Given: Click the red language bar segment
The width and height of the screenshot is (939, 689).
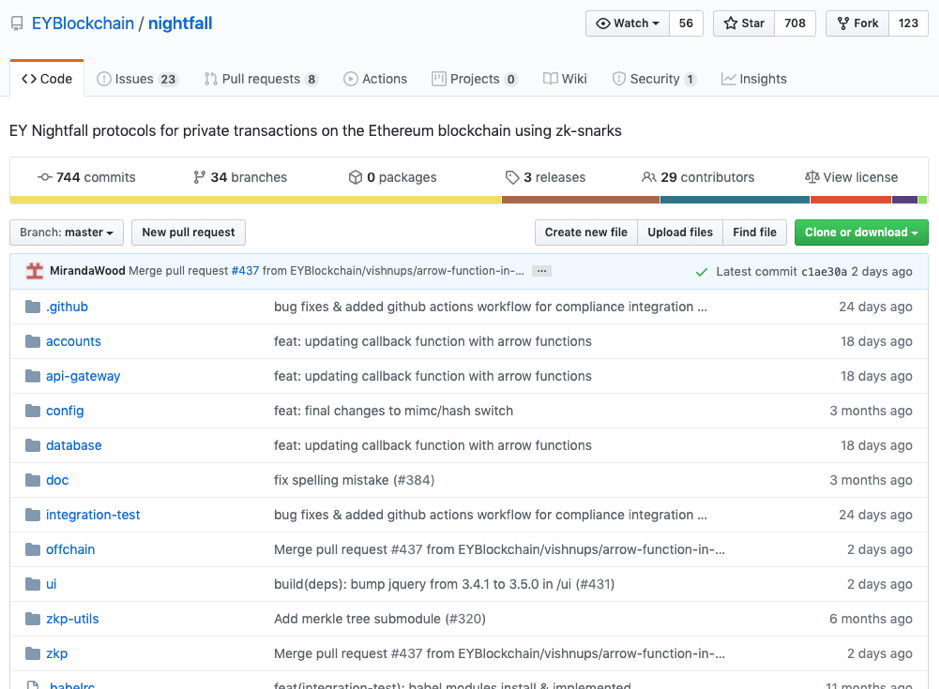Looking at the screenshot, I should point(851,200).
